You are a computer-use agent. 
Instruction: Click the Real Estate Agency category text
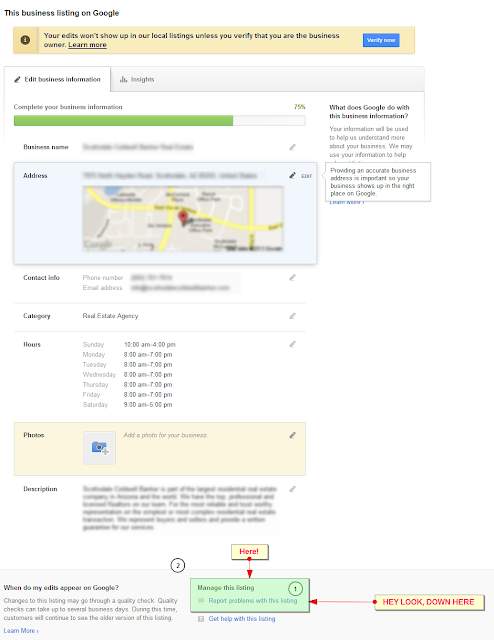coord(110,316)
